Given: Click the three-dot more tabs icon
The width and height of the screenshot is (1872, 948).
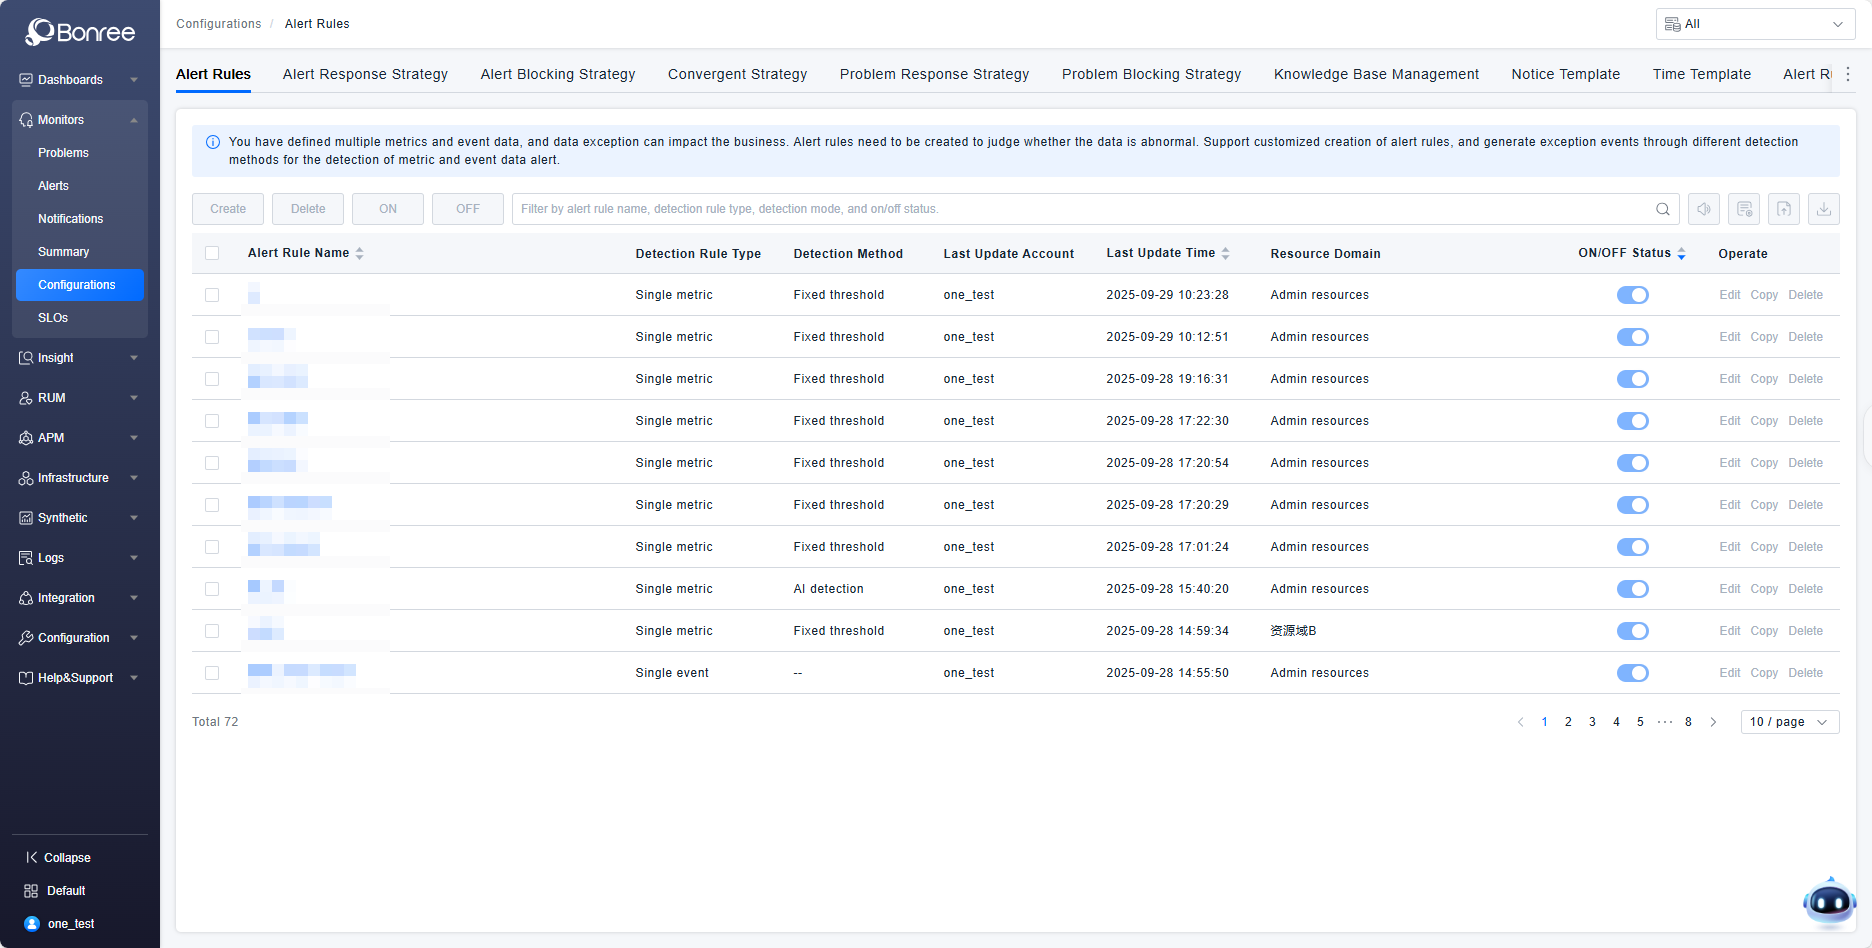Looking at the screenshot, I should click(1848, 74).
